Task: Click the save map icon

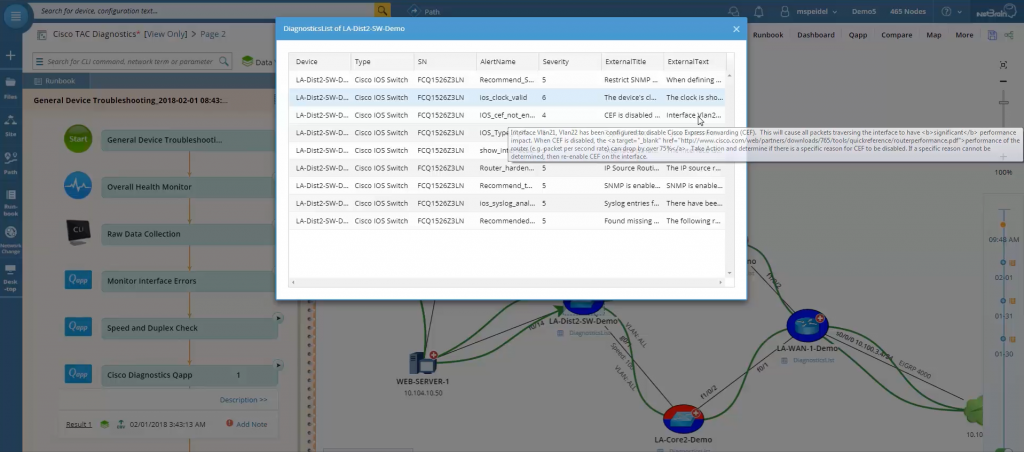Action: point(992,35)
